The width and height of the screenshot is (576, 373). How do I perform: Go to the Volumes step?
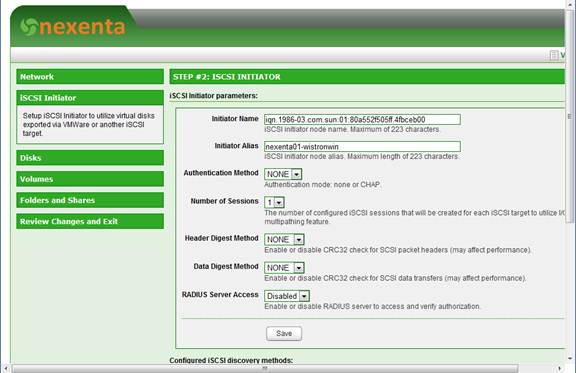click(x=90, y=179)
